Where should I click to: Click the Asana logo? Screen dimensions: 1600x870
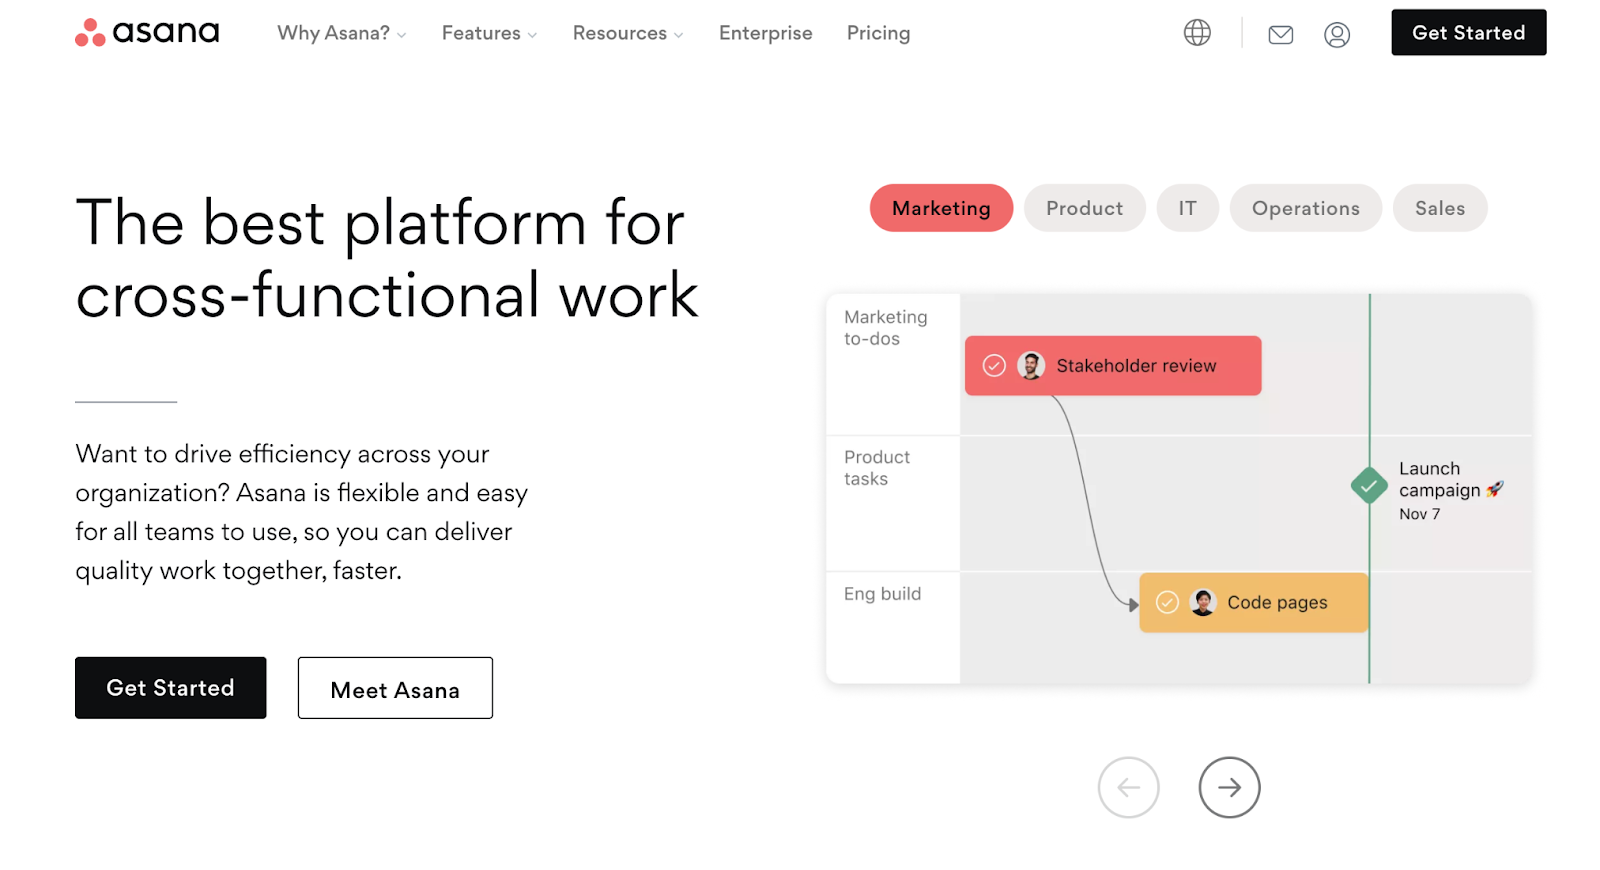pyautogui.click(x=147, y=32)
